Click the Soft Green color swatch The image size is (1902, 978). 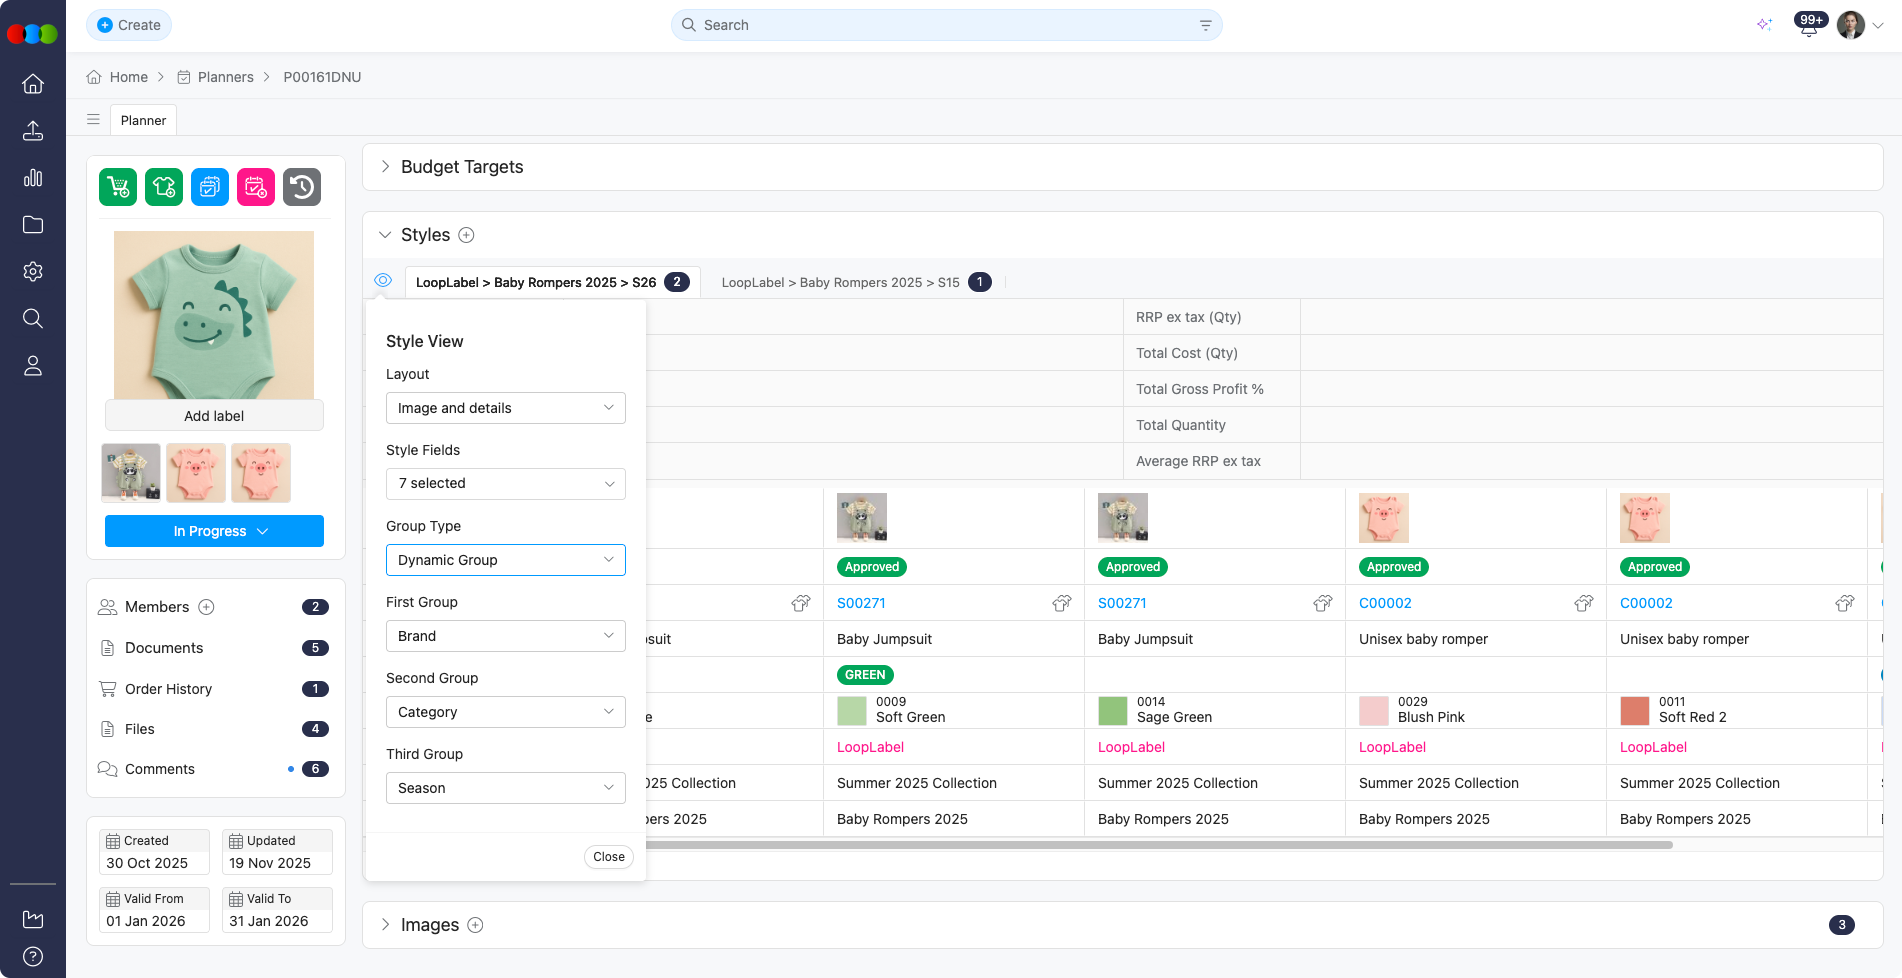tap(851, 710)
